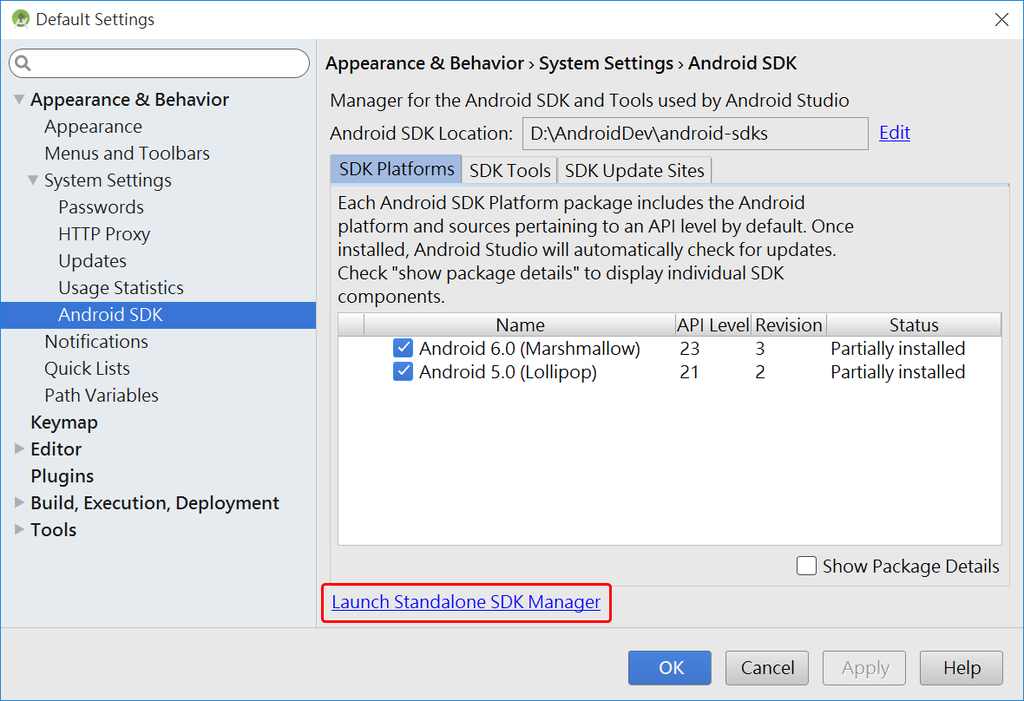Open Help for this dialog
The height and width of the screenshot is (701, 1024).
961,668
